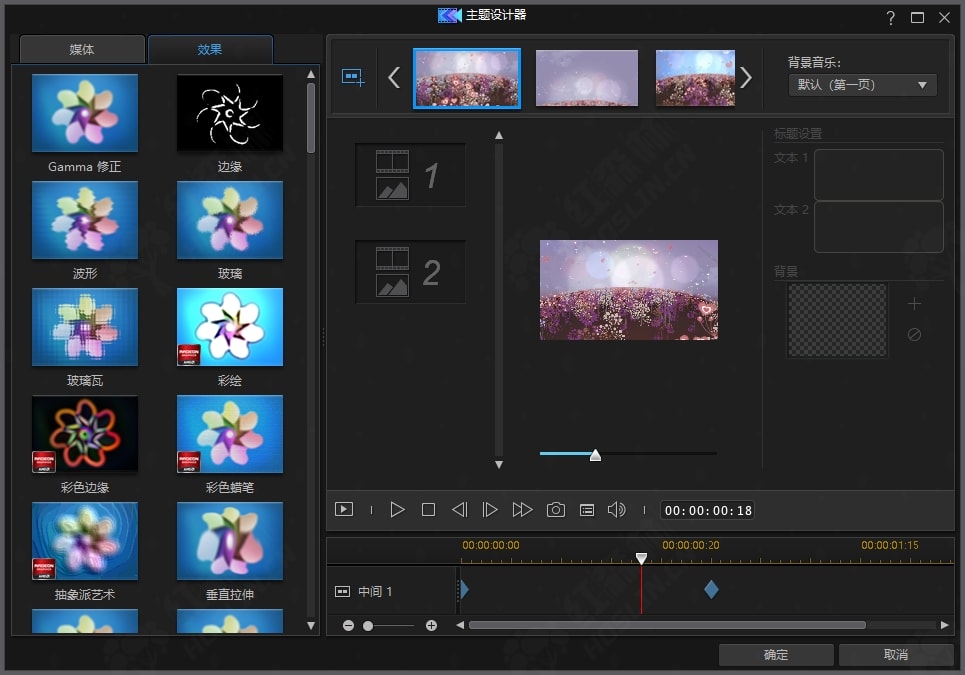This screenshot has width=965, height=675.
Task: Mute audio using the speaker icon
Action: [x=616, y=510]
